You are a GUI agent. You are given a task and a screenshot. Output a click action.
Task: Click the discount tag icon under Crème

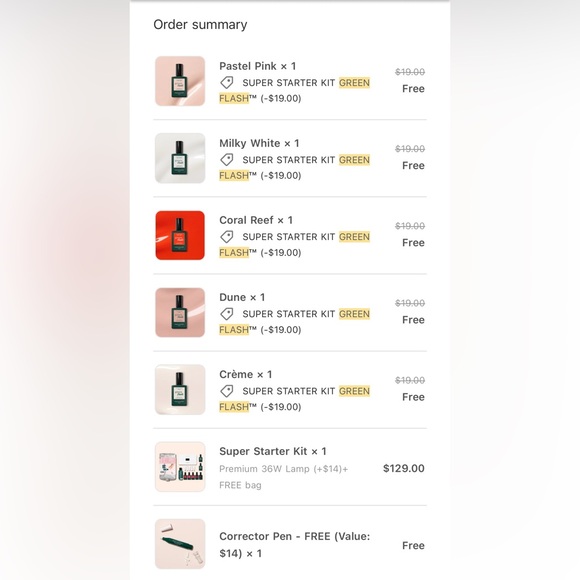point(227,391)
